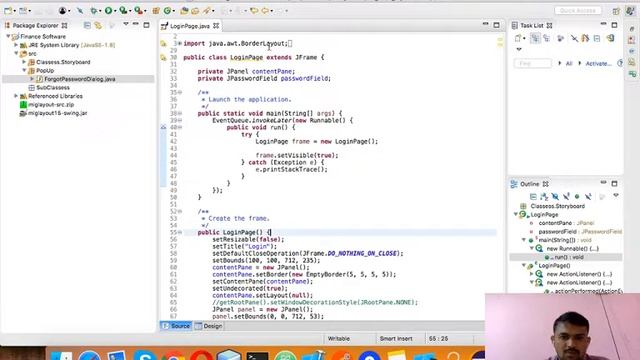Toggle Categorized presentation in Task List
The image size is (640, 360).
pos(535,38)
